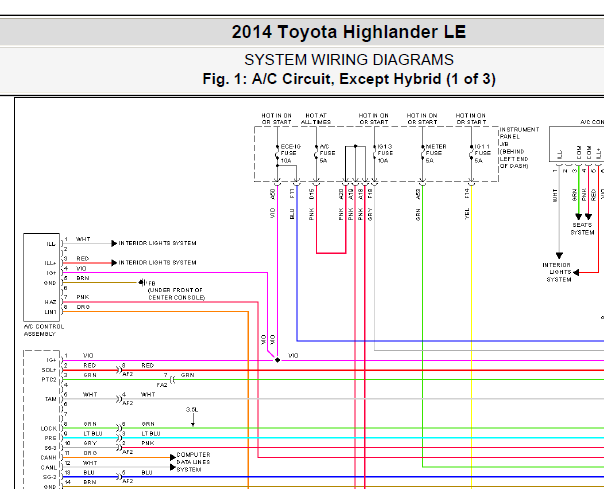The height and width of the screenshot is (489, 604).
Task: Click the "HOT AT ALL TIMES" label
Action: [x=316, y=119]
